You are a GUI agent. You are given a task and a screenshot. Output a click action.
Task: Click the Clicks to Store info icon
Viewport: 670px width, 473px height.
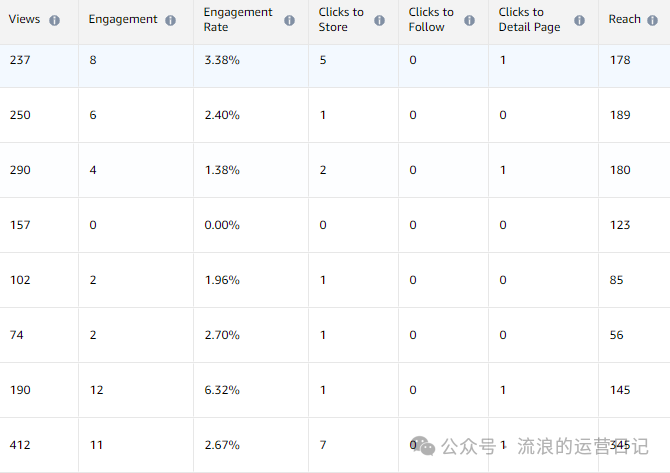[380, 20]
